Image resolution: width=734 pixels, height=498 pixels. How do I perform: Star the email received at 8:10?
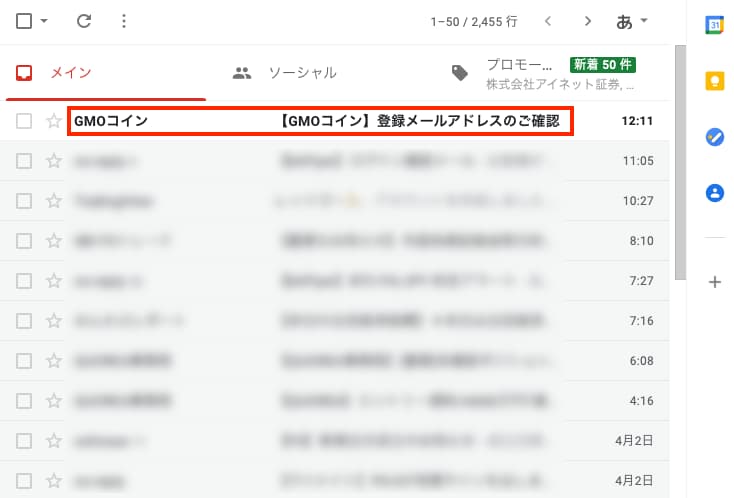click(54, 241)
